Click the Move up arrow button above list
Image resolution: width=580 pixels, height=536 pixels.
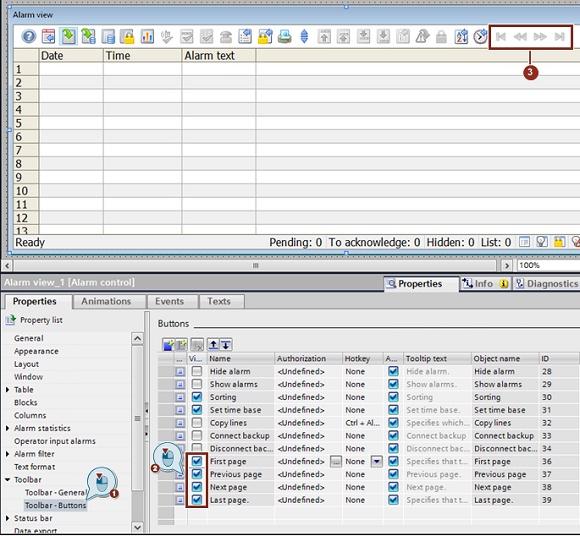click(213, 345)
